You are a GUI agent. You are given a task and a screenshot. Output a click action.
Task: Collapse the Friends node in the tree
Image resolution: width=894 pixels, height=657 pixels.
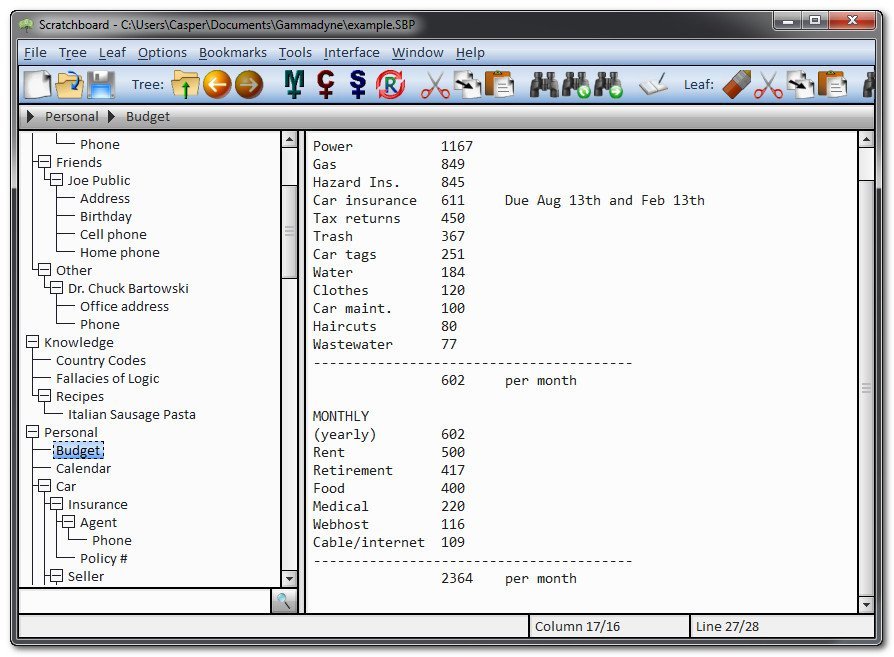[44, 163]
